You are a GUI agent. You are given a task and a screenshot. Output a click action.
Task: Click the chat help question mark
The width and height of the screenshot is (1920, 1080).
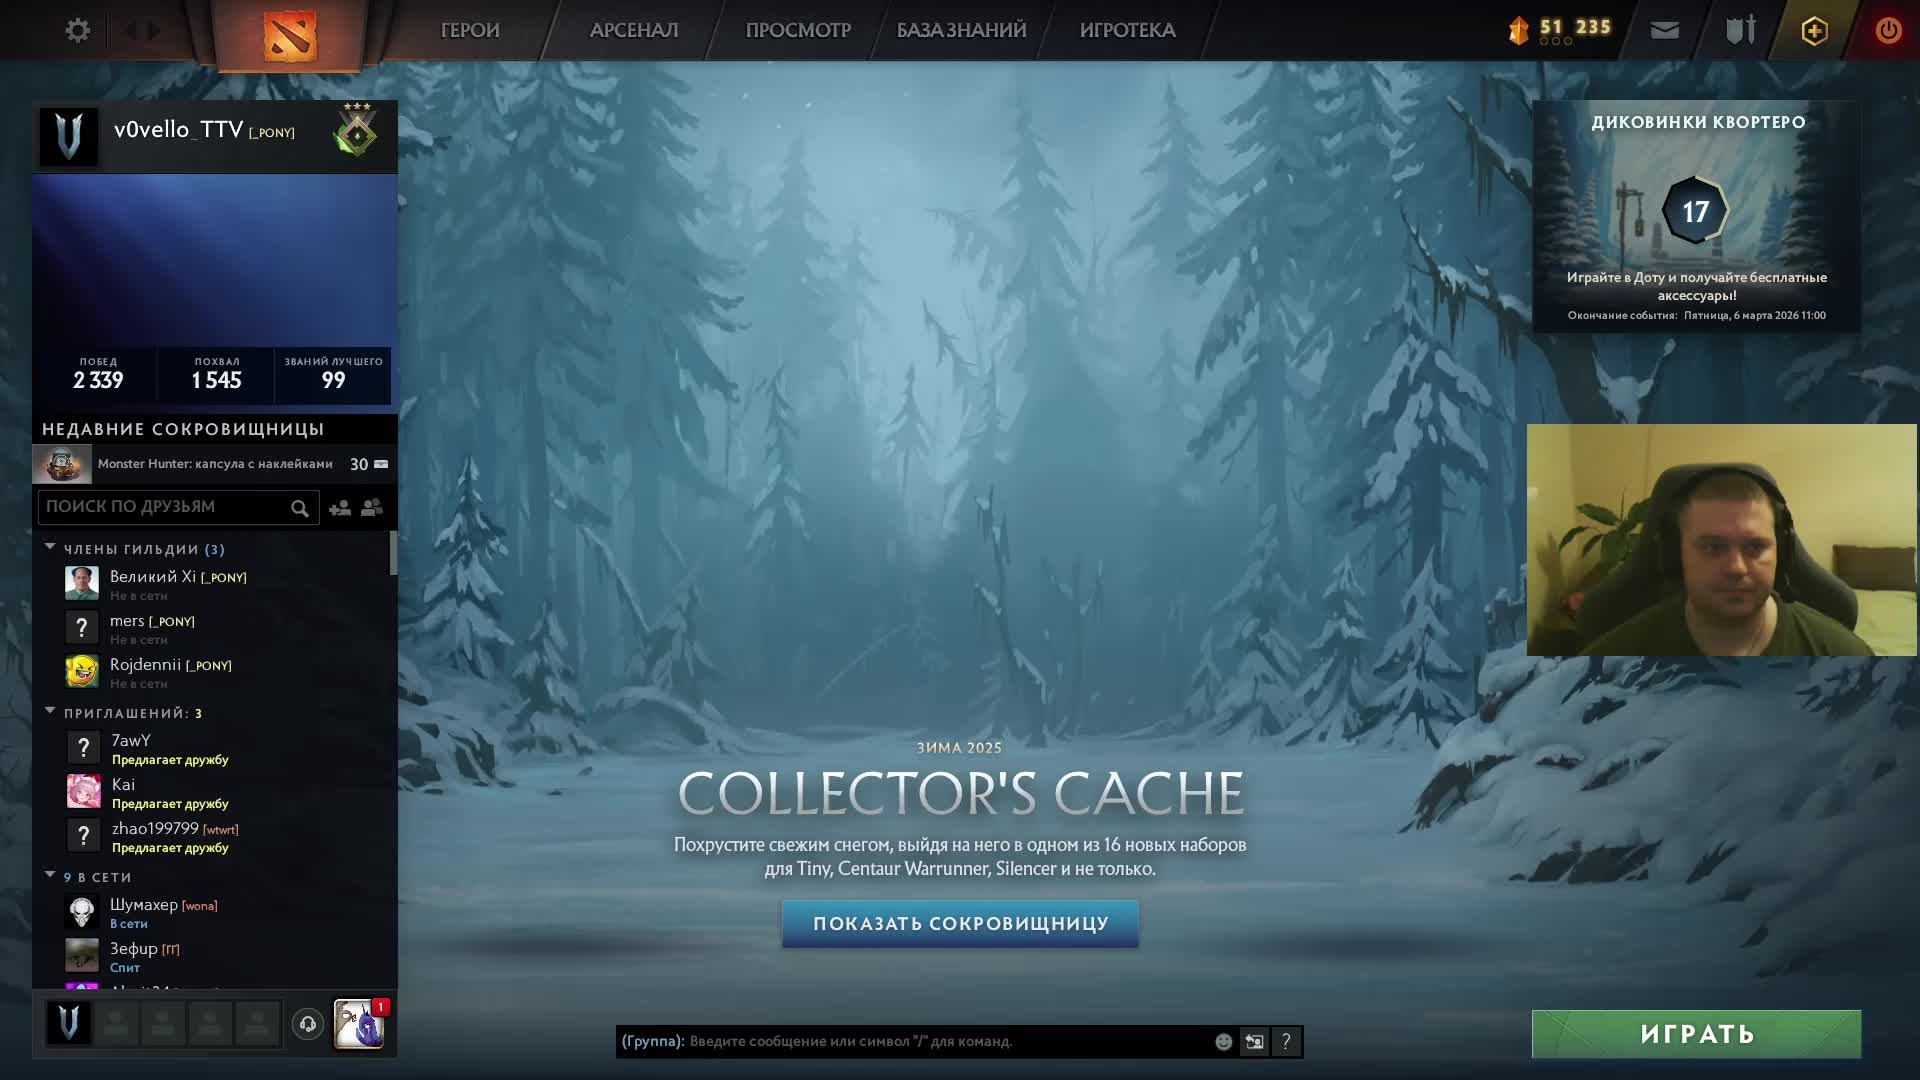[x=1286, y=1042]
